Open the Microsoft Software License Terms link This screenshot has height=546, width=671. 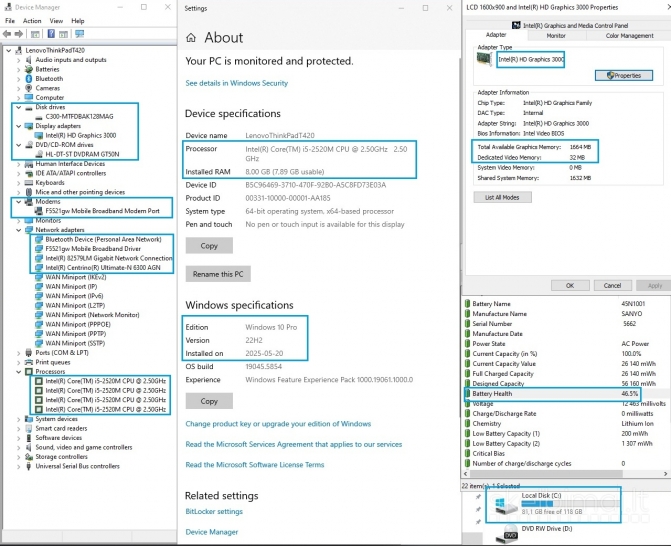coord(255,465)
